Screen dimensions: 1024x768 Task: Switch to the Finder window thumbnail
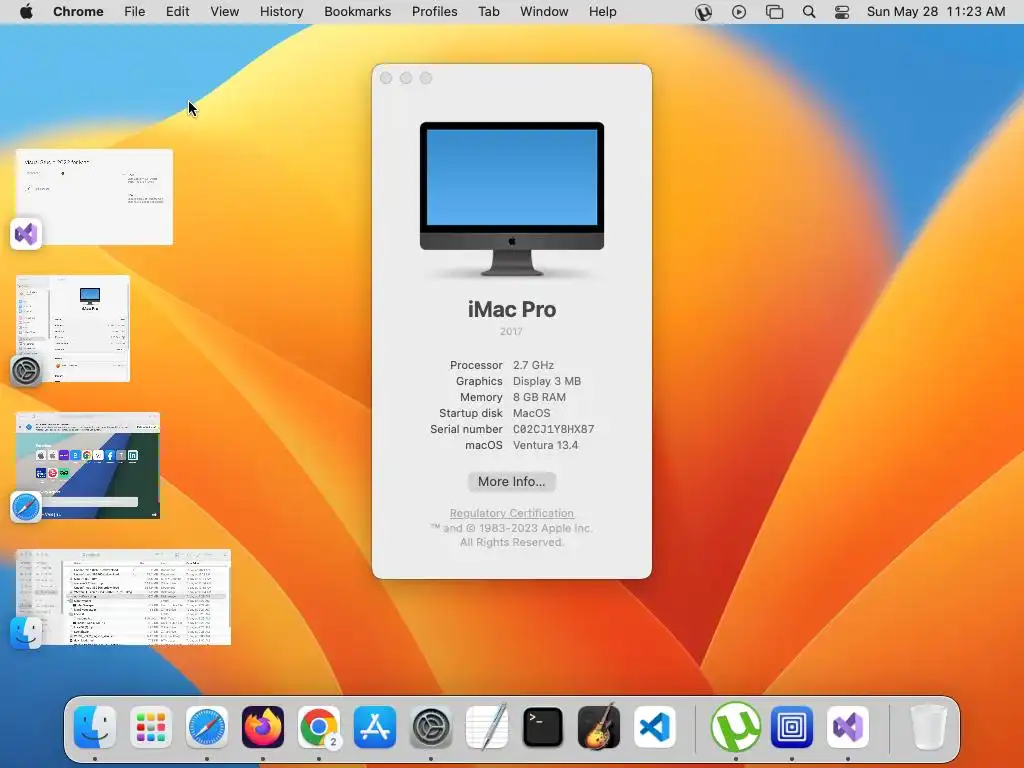tap(123, 598)
